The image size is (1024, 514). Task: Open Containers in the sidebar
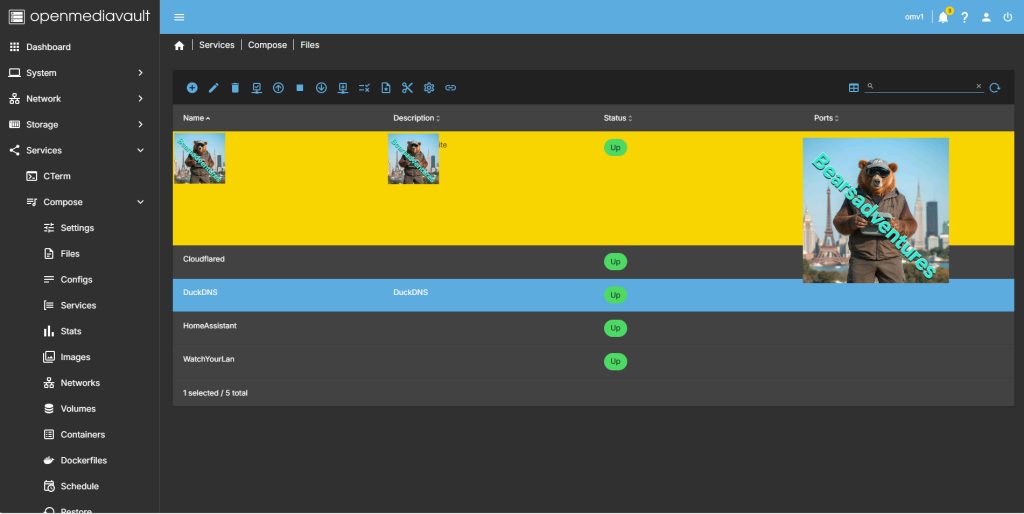point(82,435)
